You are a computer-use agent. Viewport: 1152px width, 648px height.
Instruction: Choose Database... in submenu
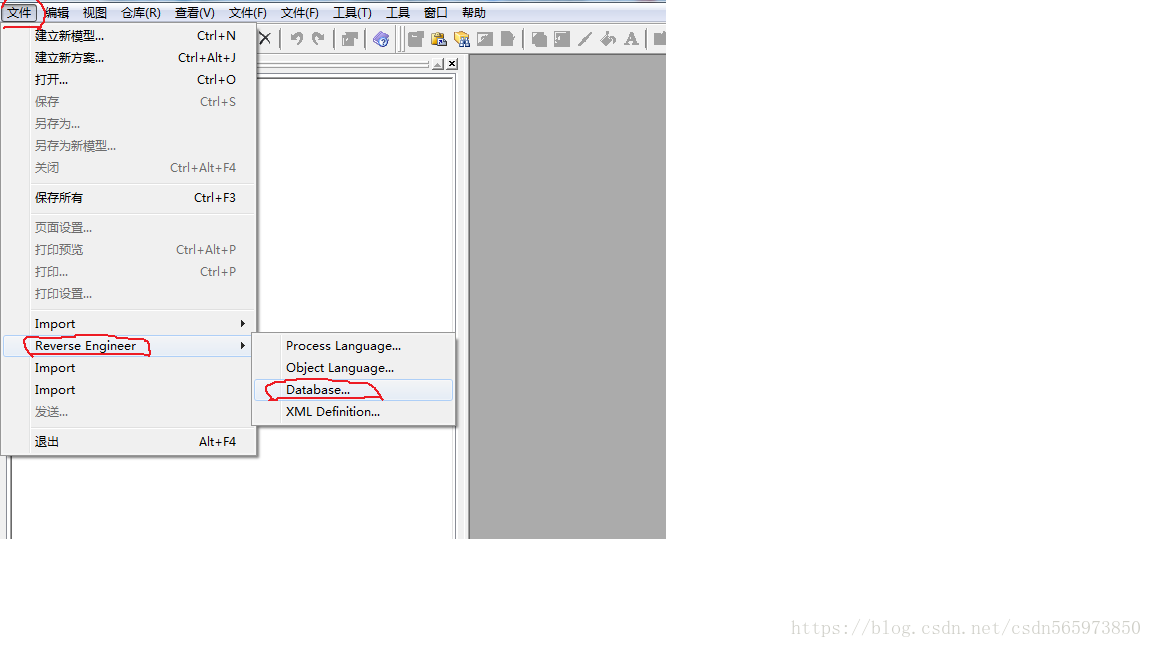coord(353,389)
